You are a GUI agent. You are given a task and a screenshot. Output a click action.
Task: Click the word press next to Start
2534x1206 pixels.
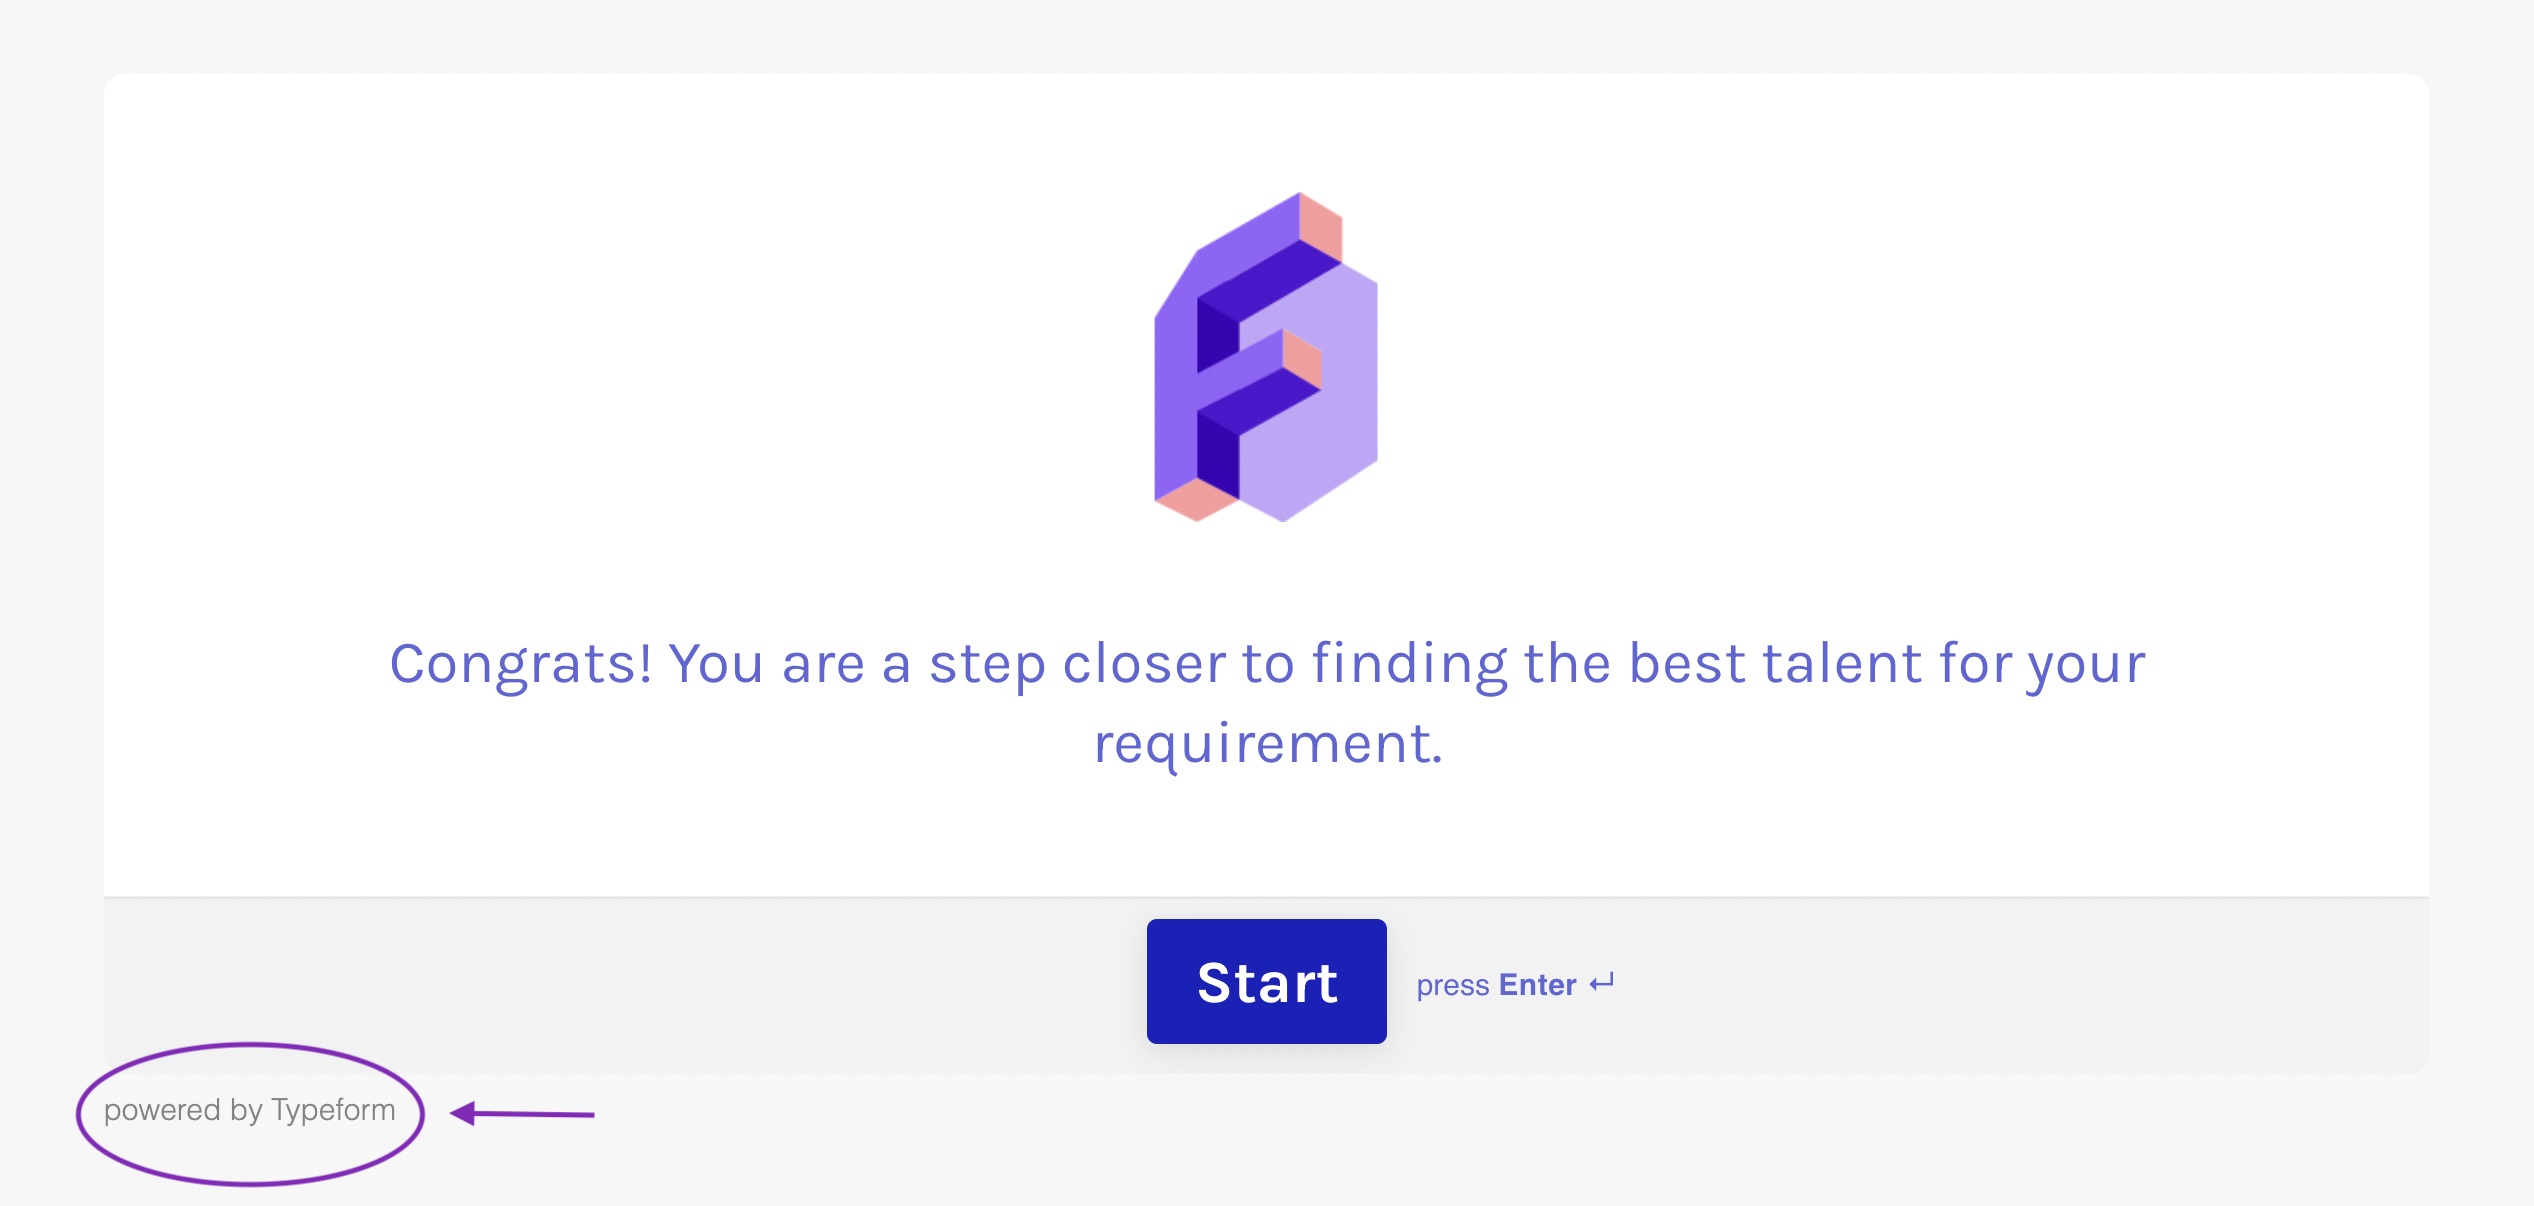pyautogui.click(x=1453, y=987)
